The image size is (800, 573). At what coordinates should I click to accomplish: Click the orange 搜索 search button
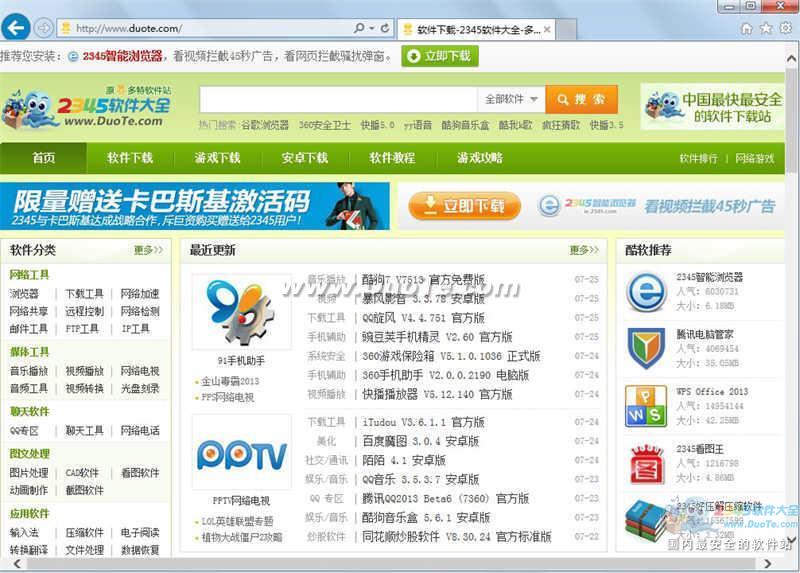(x=582, y=99)
